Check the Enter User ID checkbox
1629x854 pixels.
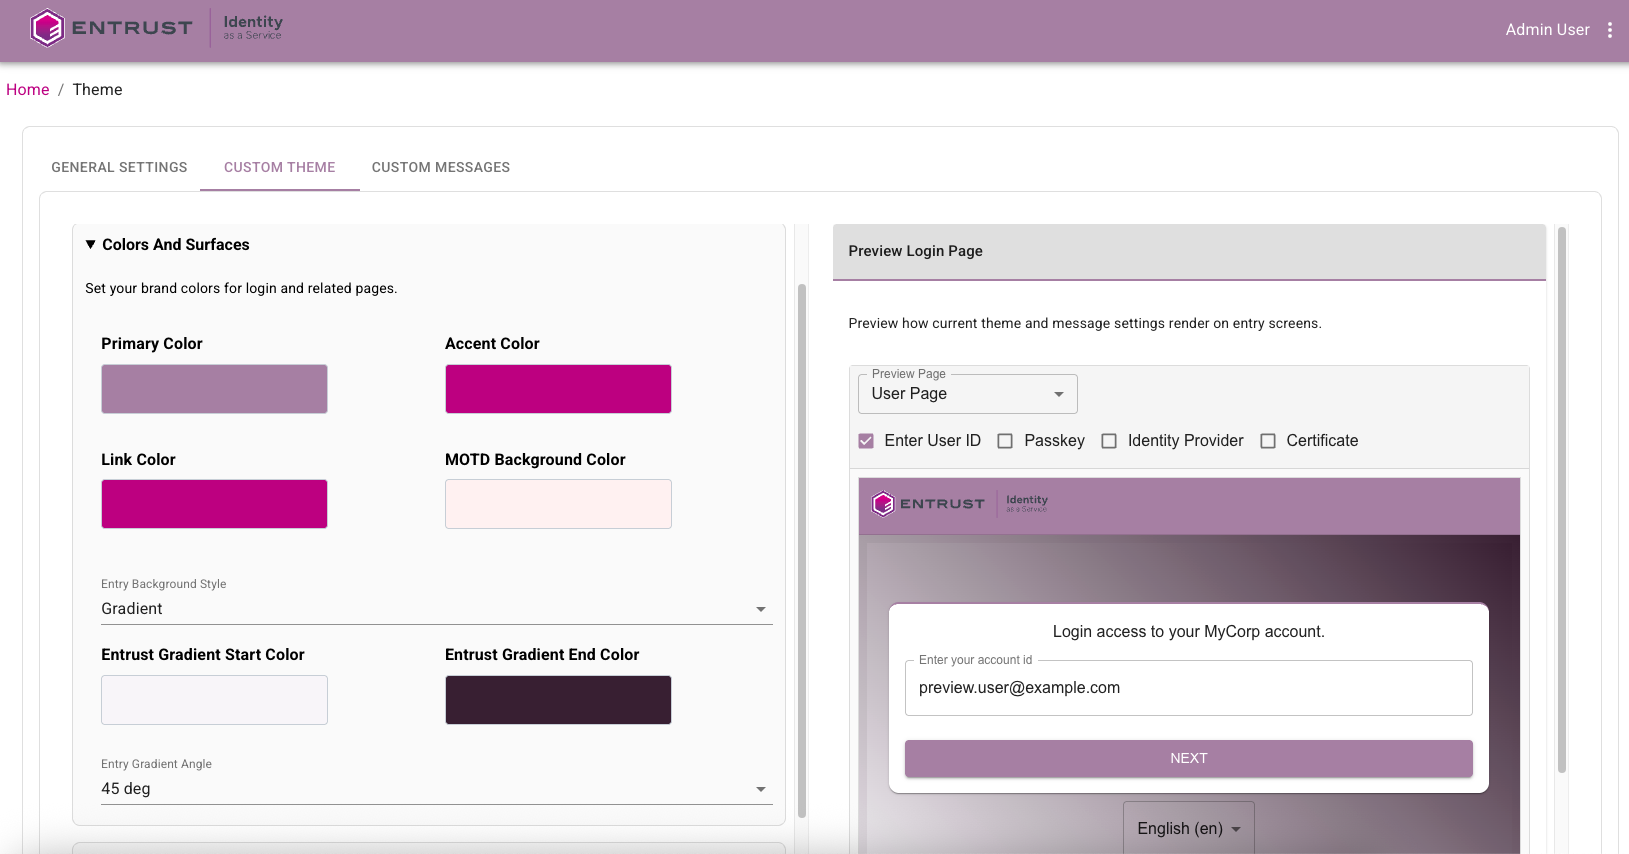[x=866, y=441]
